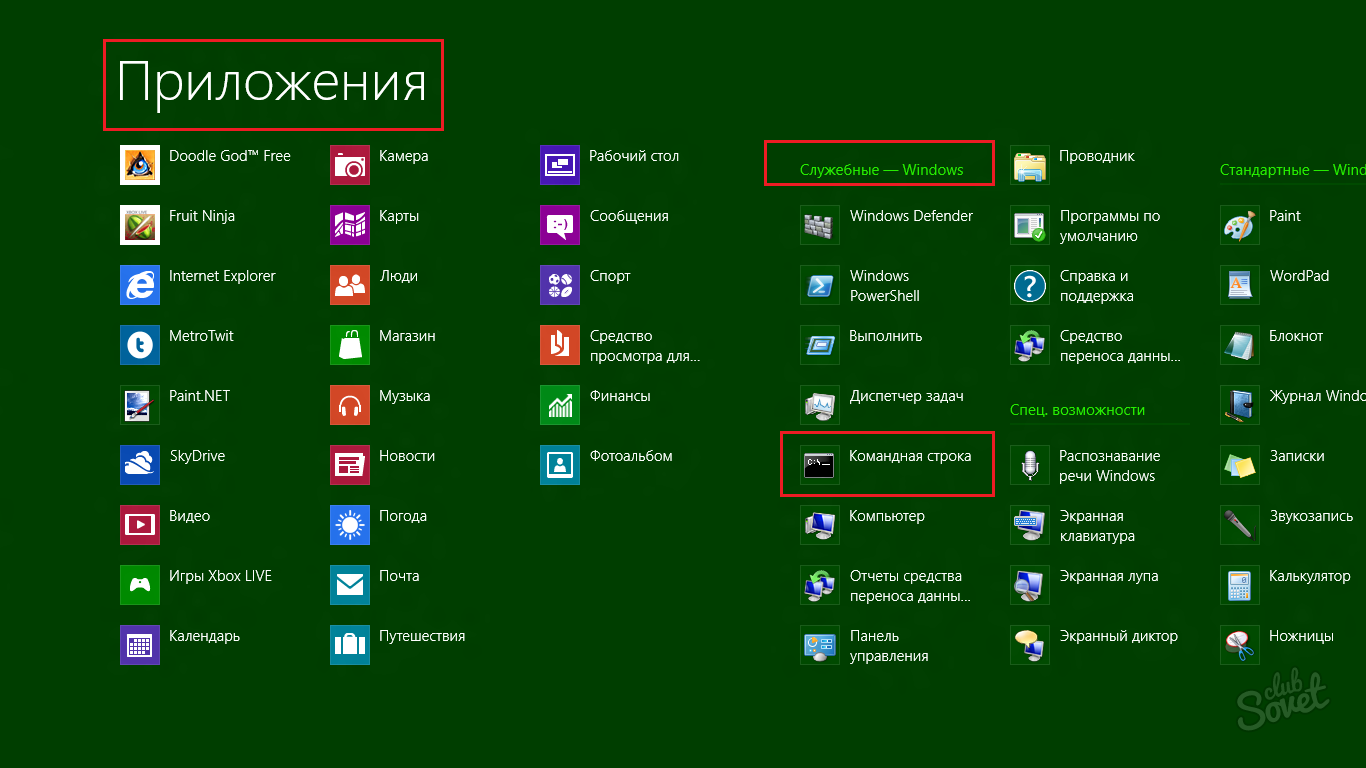Open Internet Explorer icon
The image size is (1366, 768).
[x=140, y=285]
